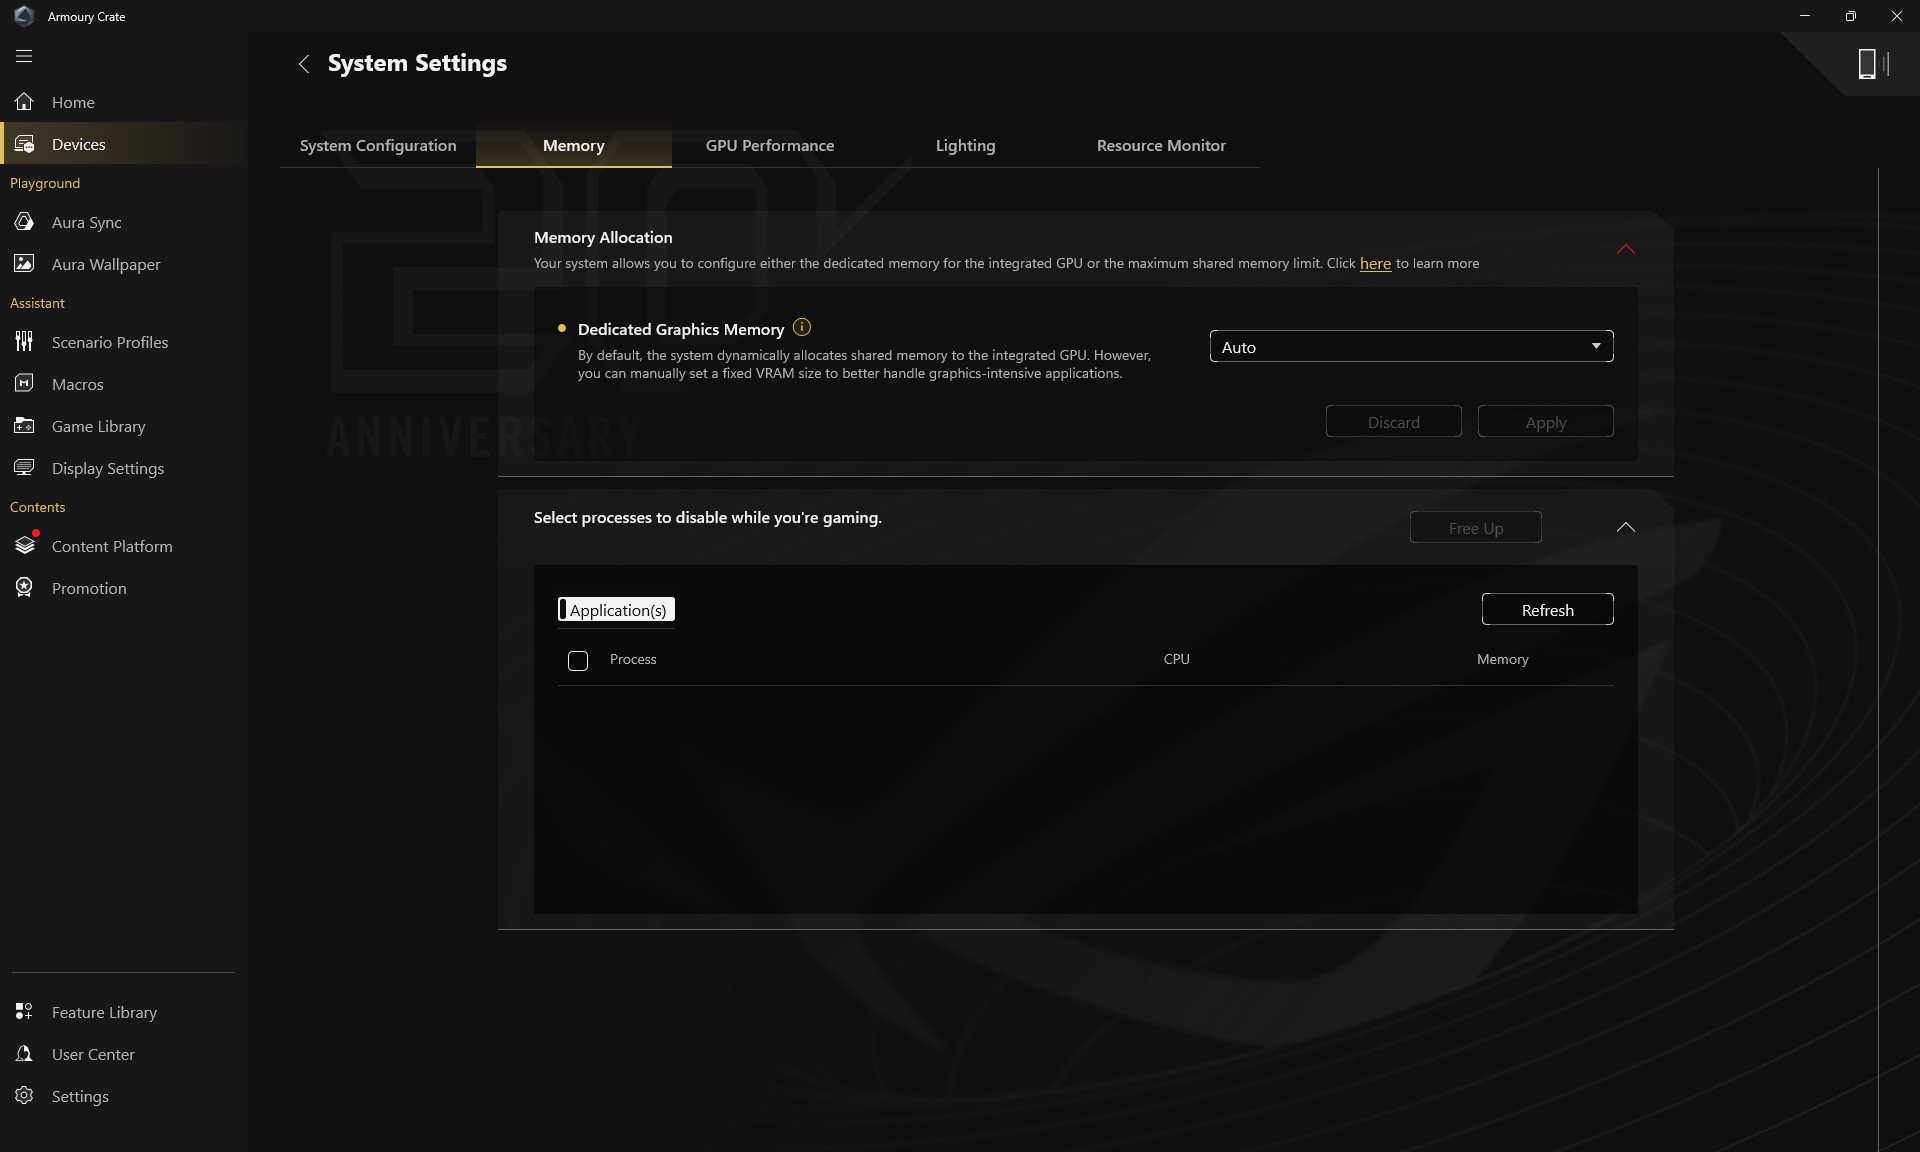This screenshot has height=1152, width=1920.
Task: Go to Scenario Profiles
Action: coord(124,342)
